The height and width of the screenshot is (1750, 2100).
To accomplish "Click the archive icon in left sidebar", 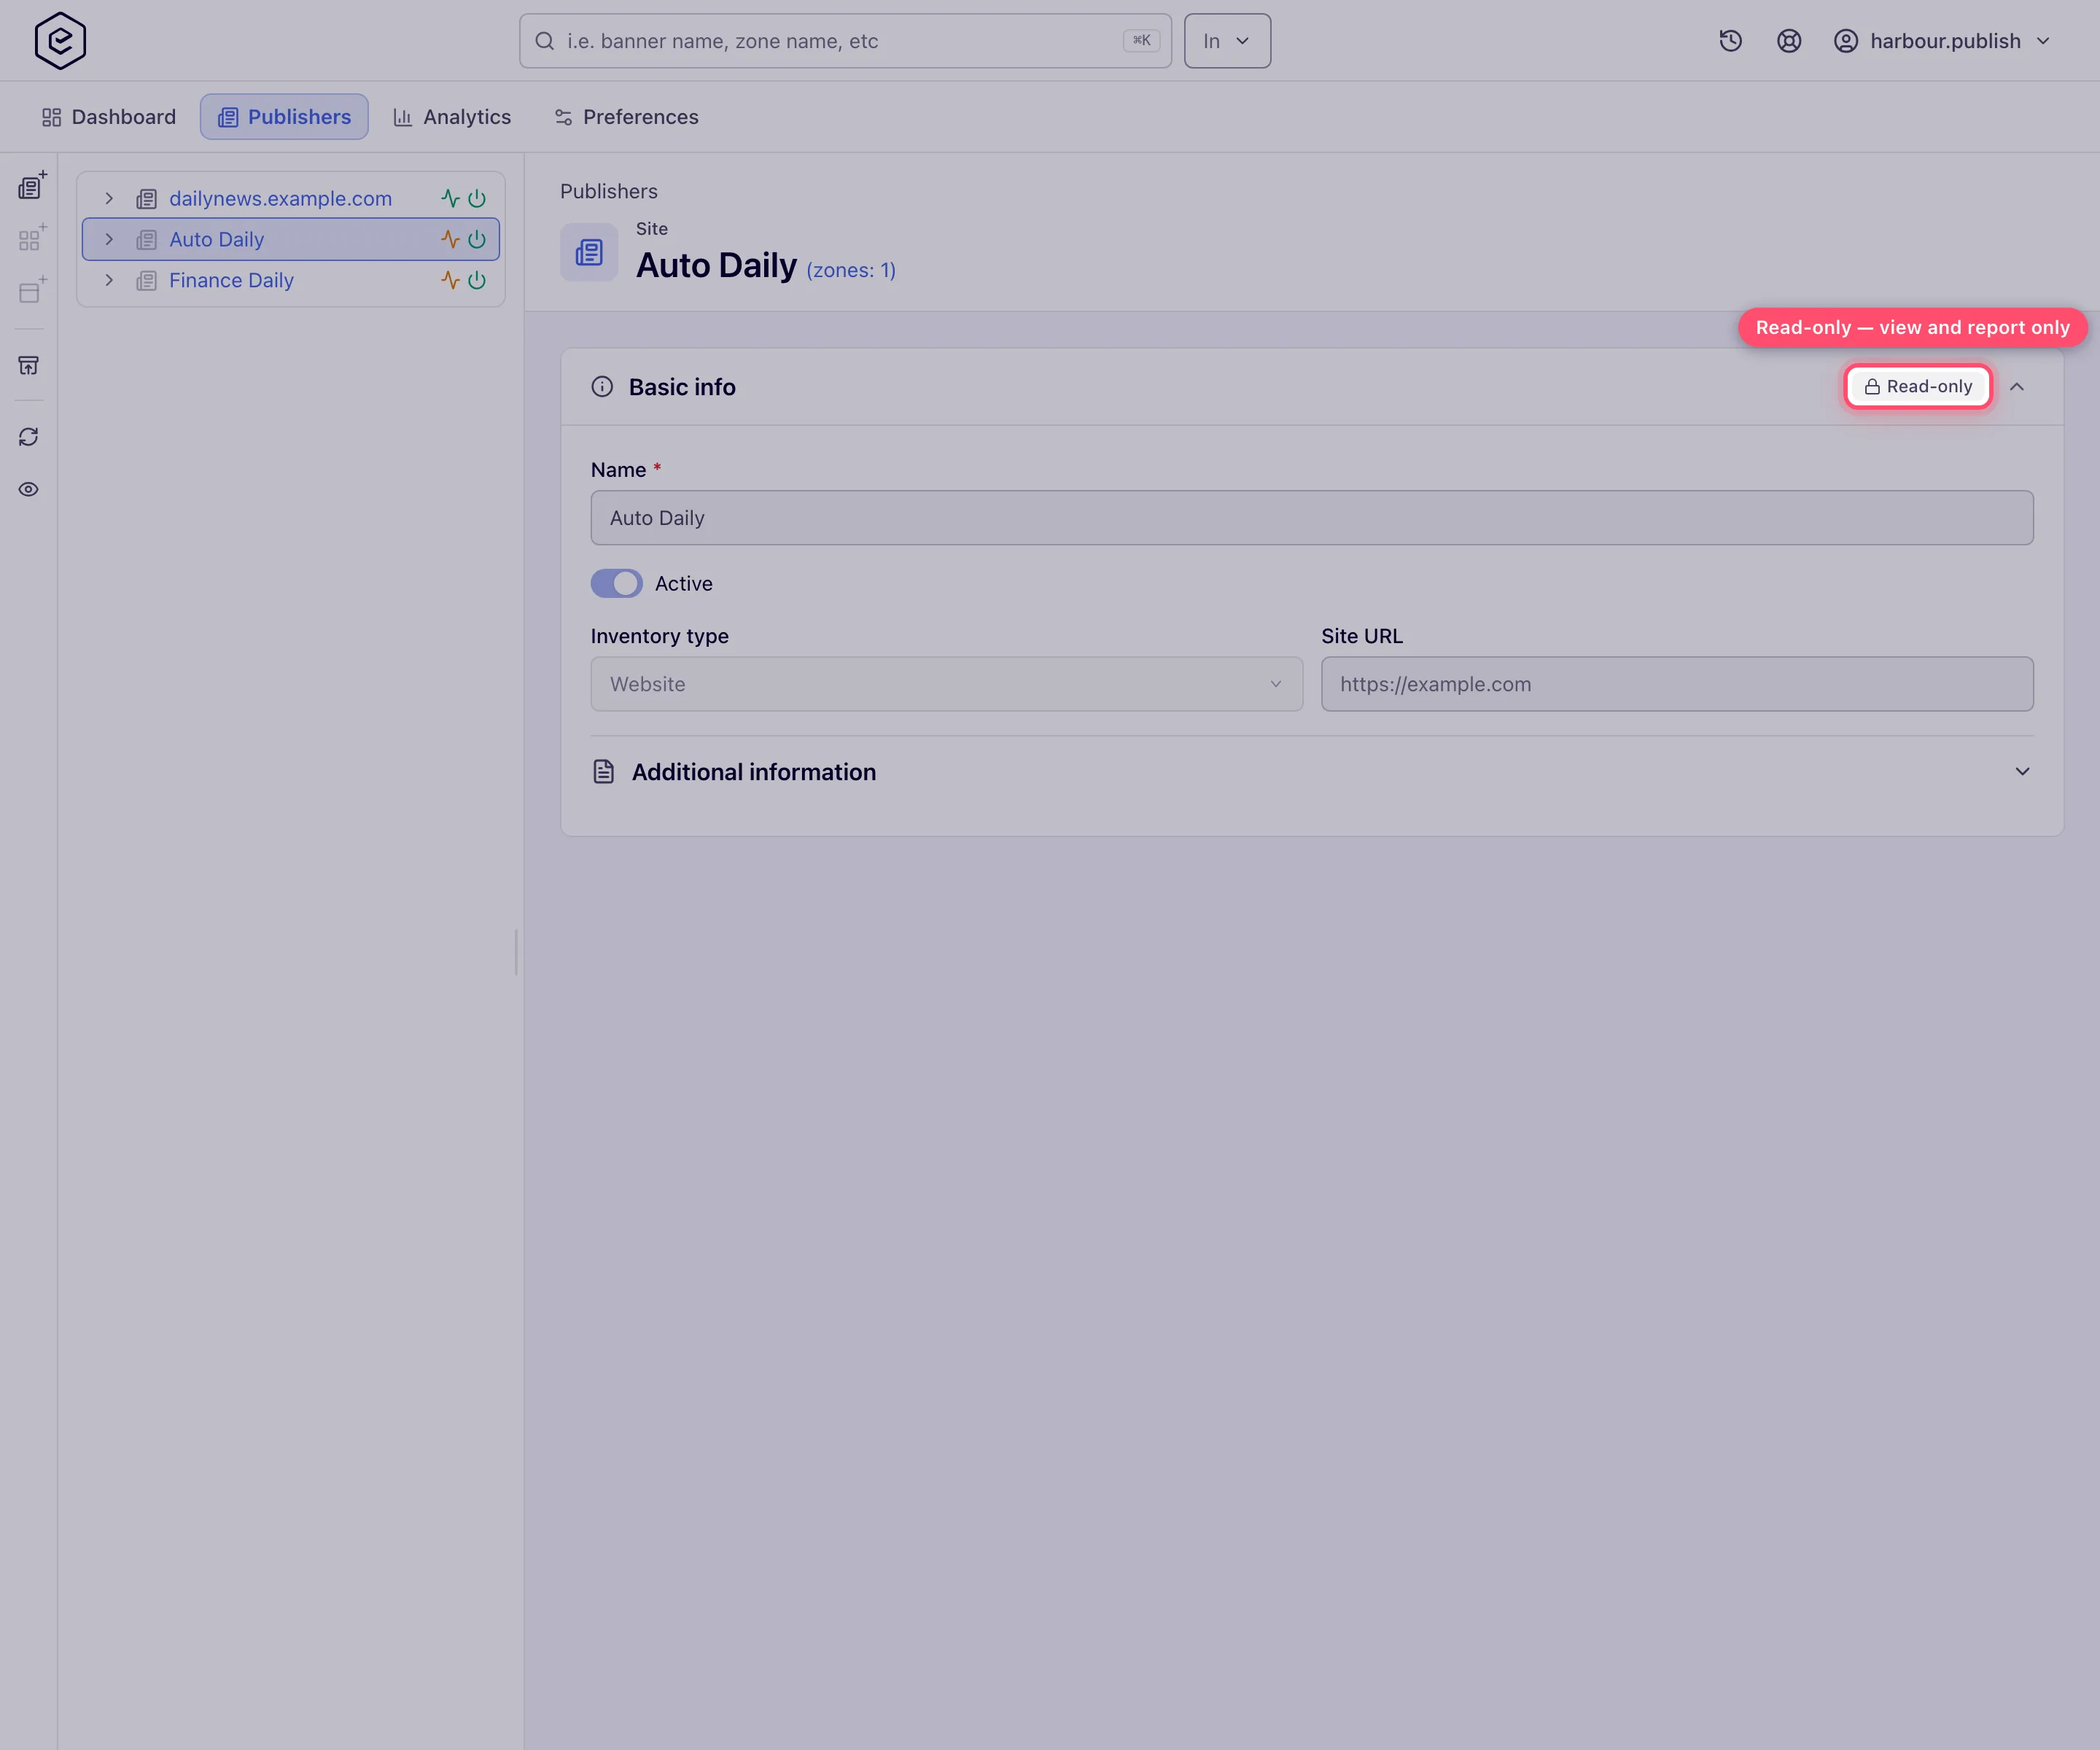I will (x=29, y=365).
